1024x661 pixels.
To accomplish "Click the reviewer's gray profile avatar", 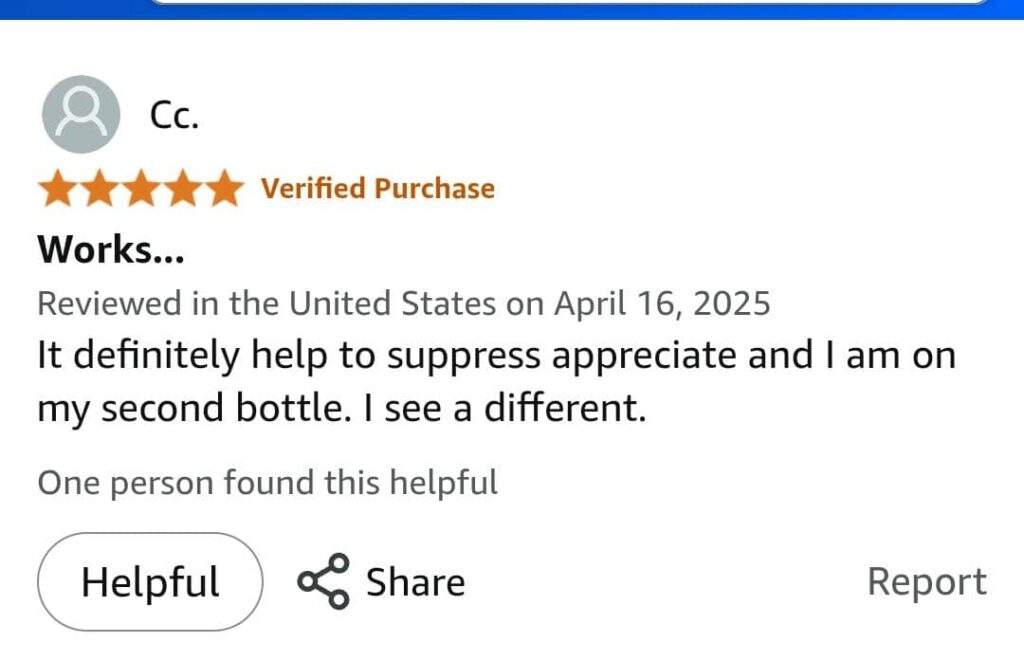I will coord(81,114).
